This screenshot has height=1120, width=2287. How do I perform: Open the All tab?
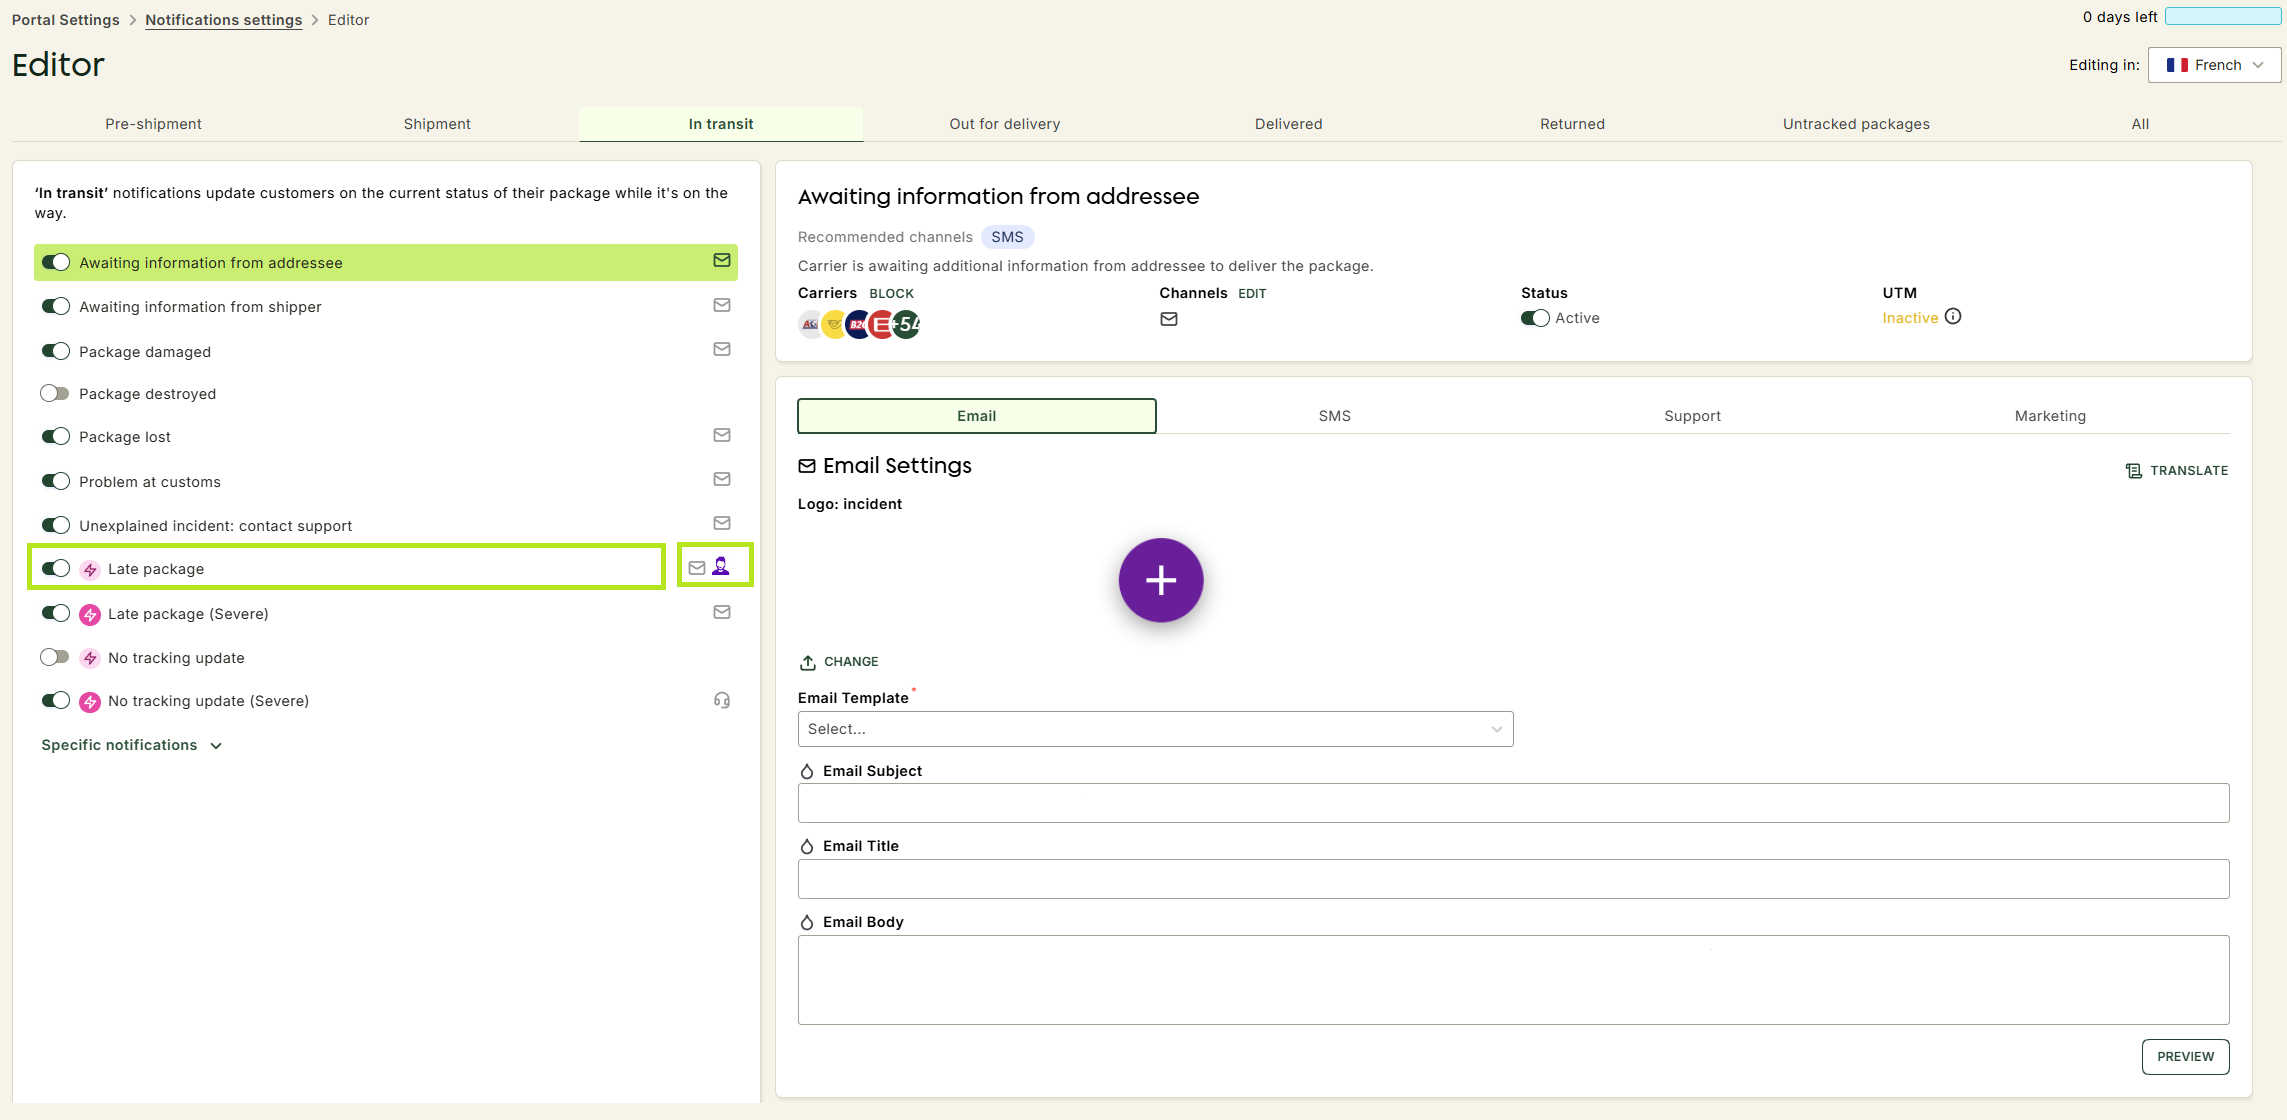coord(2140,124)
